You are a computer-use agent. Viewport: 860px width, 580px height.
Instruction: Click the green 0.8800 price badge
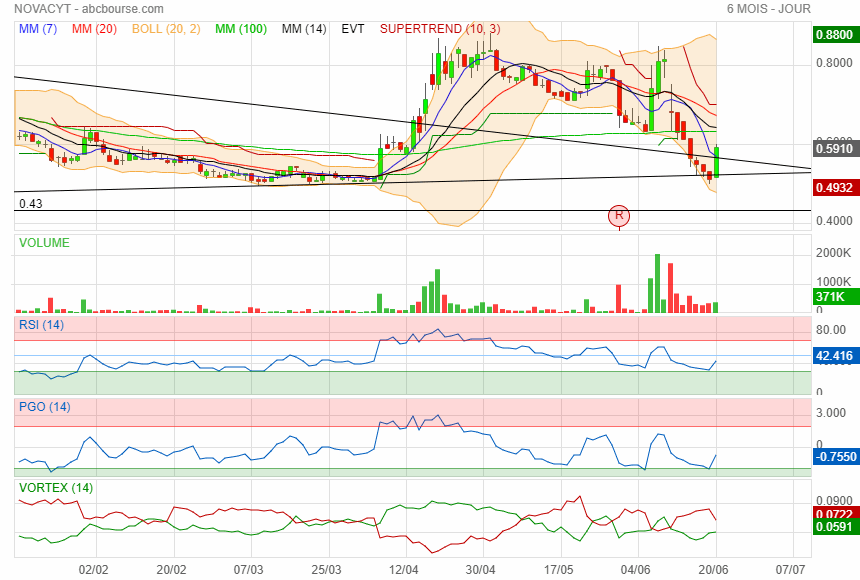point(834,35)
